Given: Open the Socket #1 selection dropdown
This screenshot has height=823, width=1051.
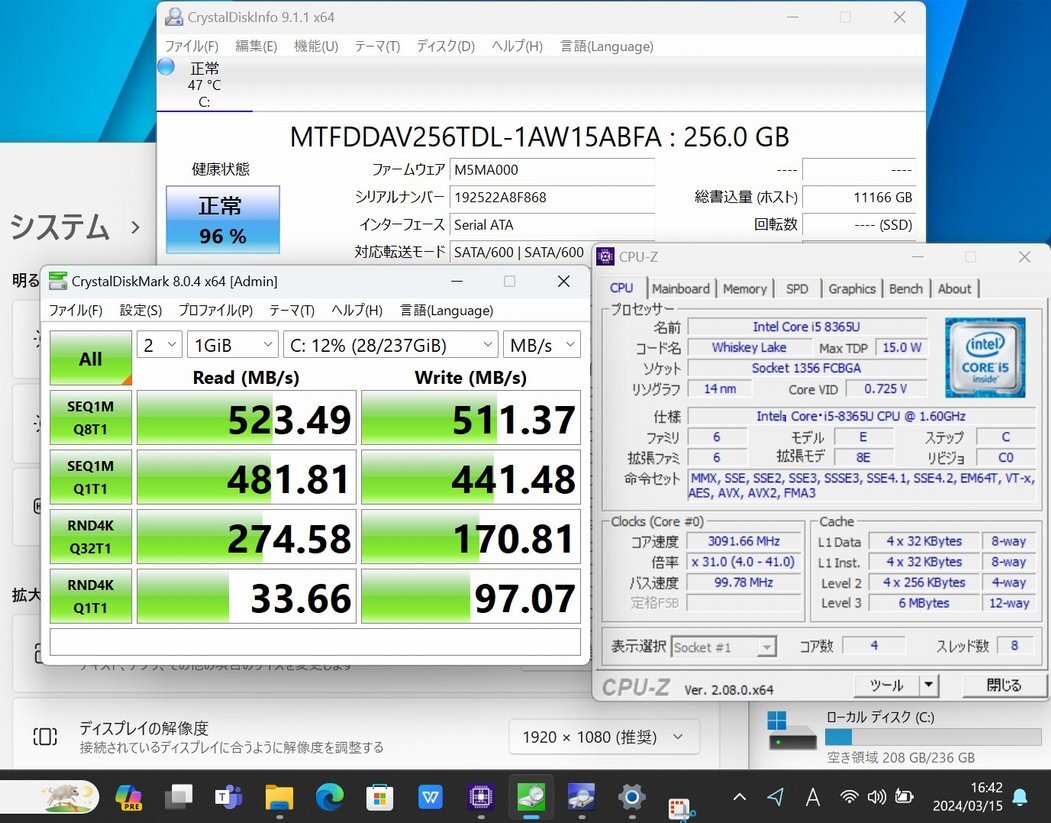Looking at the screenshot, I should point(723,647).
